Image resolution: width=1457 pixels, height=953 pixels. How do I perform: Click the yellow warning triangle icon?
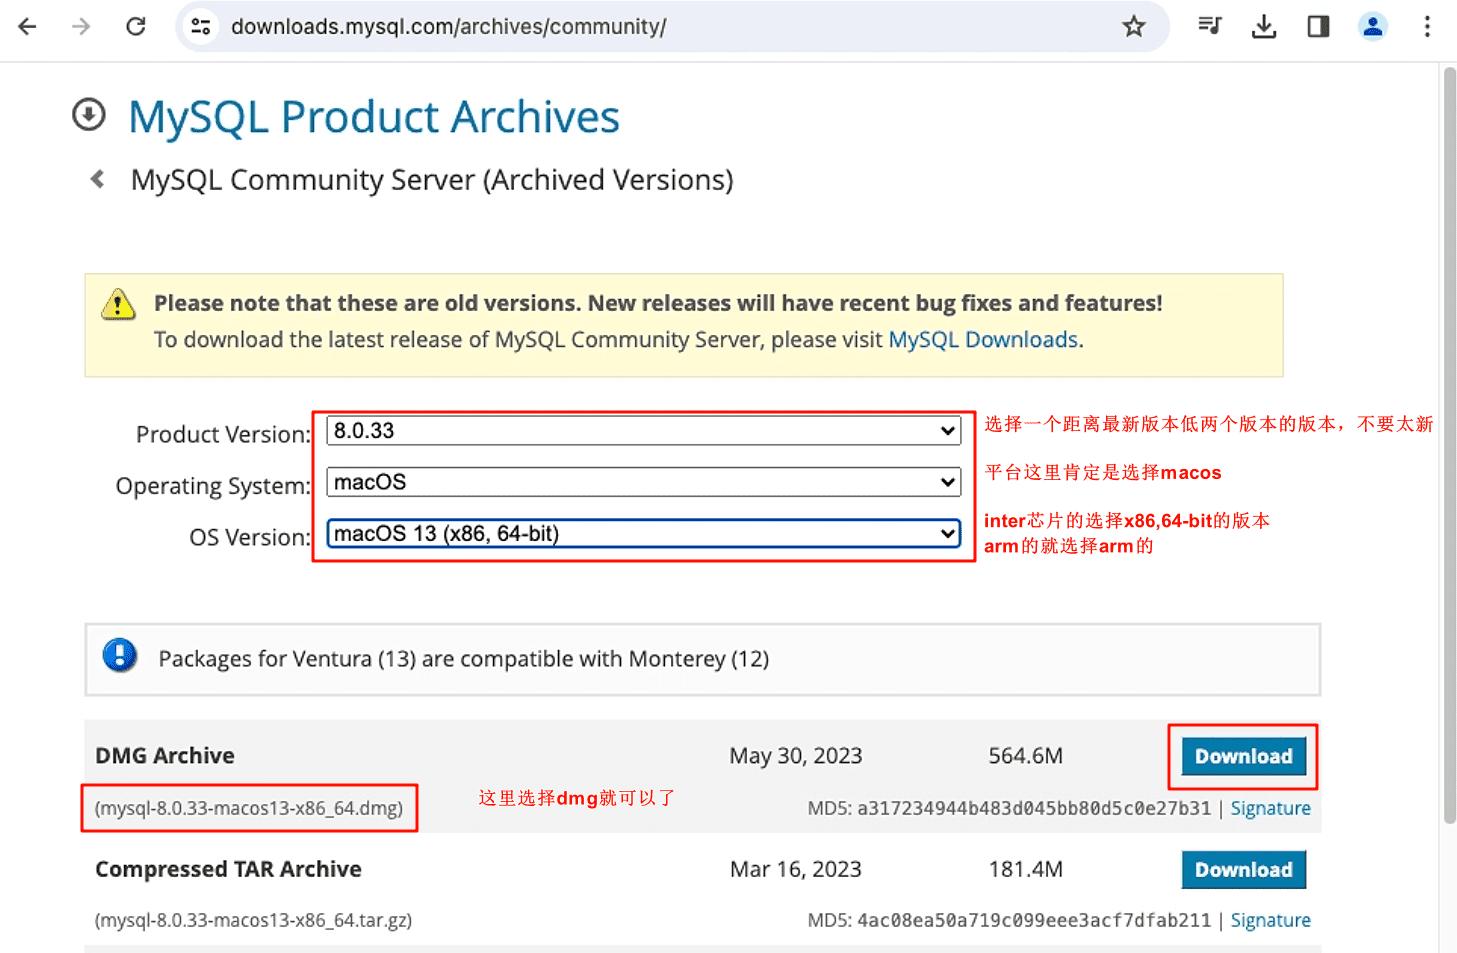click(x=118, y=304)
